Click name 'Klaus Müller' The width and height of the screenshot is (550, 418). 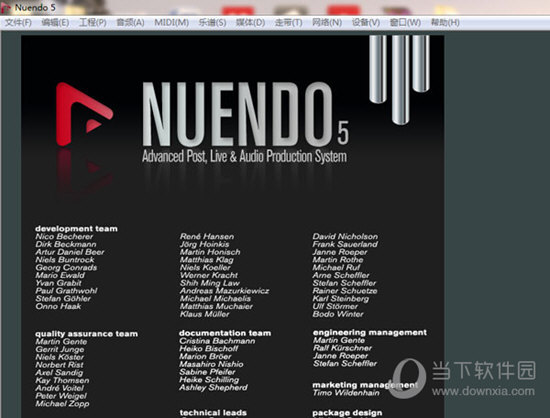[x=204, y=314]
